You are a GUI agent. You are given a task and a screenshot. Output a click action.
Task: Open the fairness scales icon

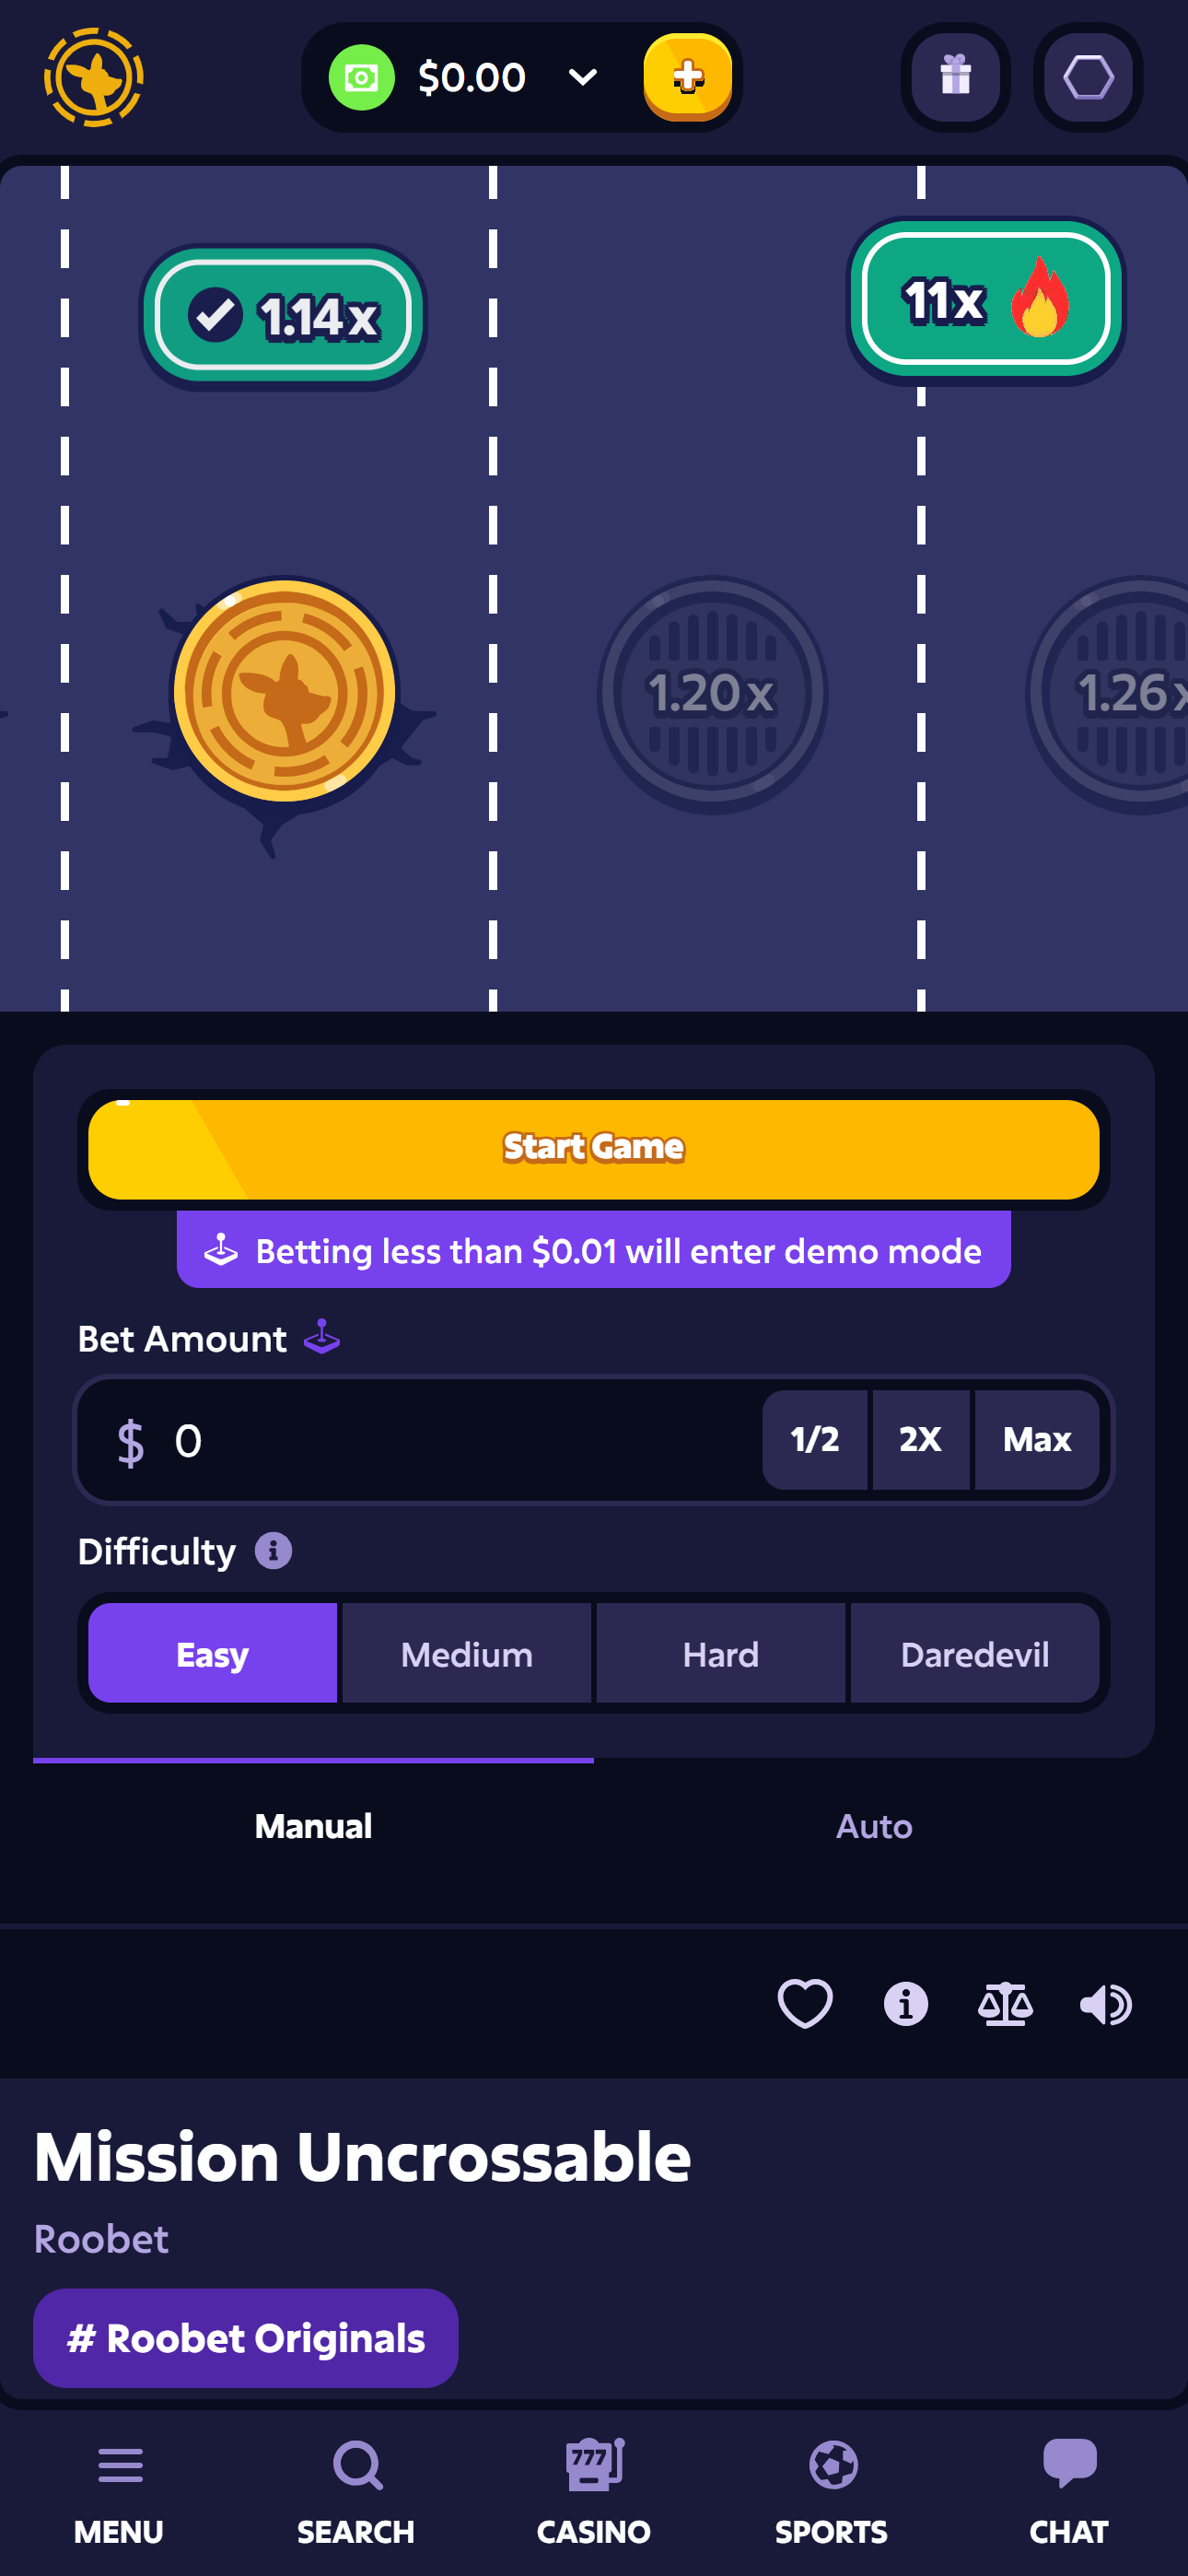tap(1005, 2003)
